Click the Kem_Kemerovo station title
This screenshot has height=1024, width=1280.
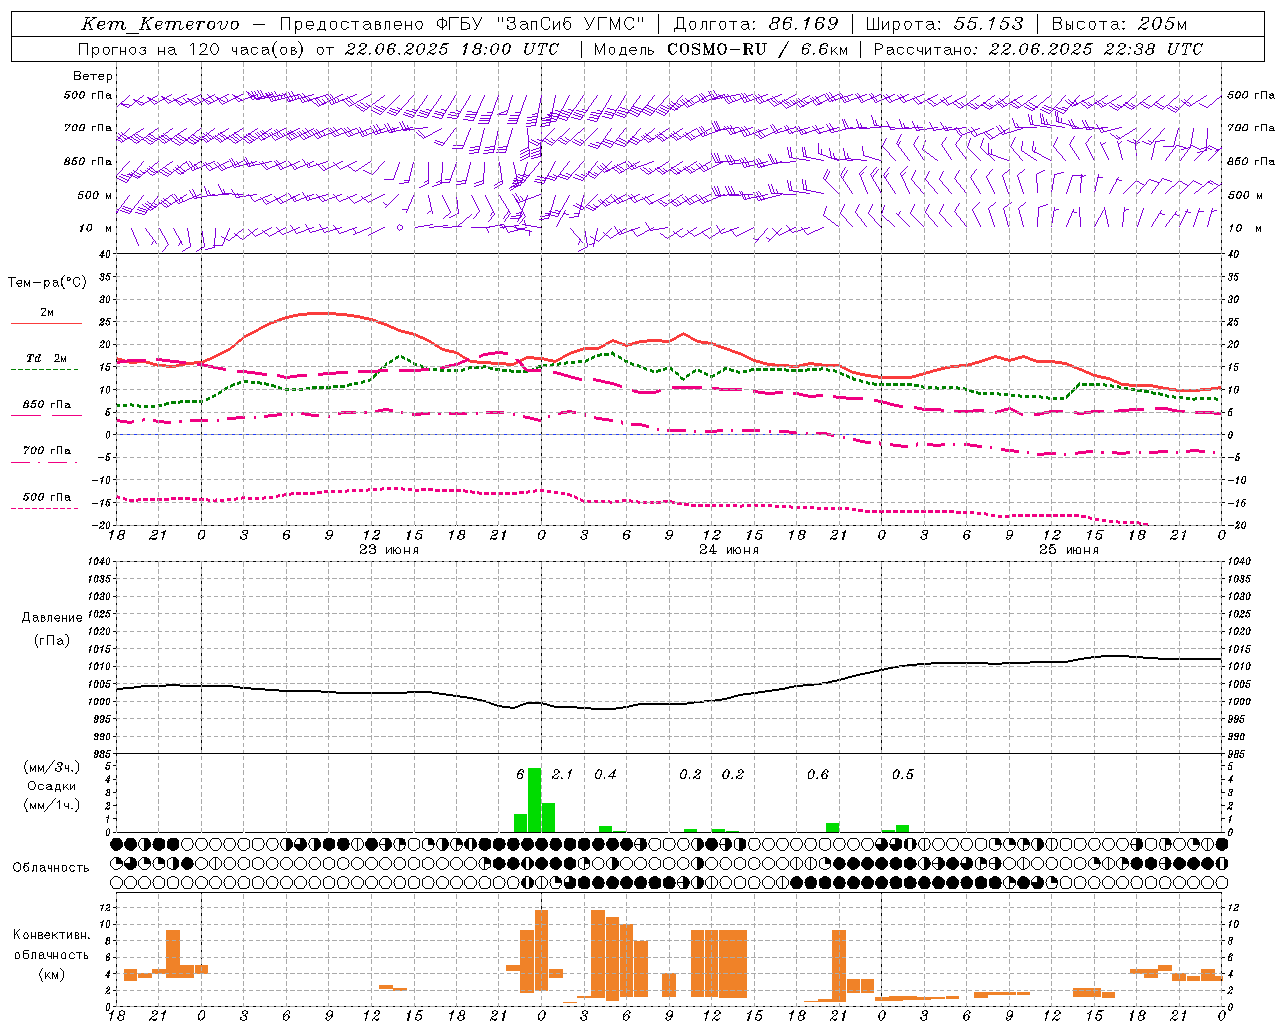161,24
